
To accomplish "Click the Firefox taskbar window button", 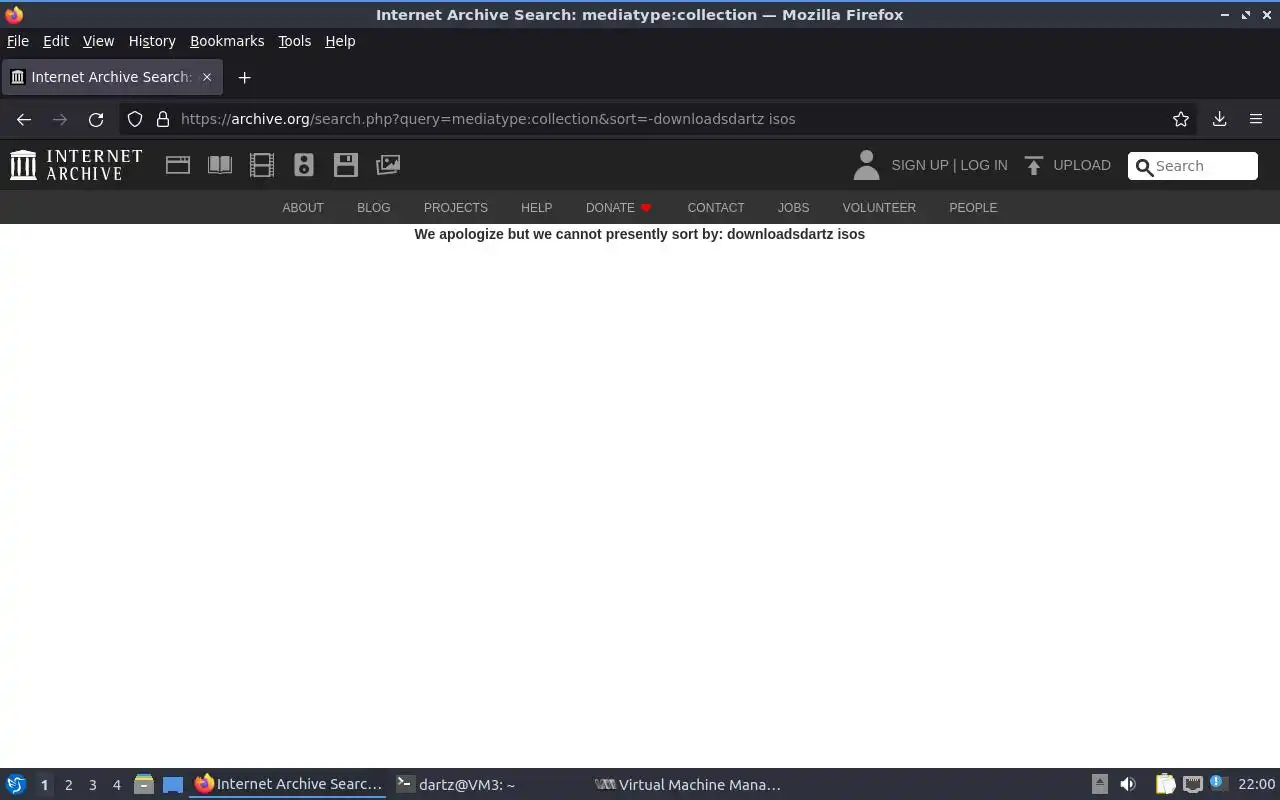I will (x=288, y=784).
